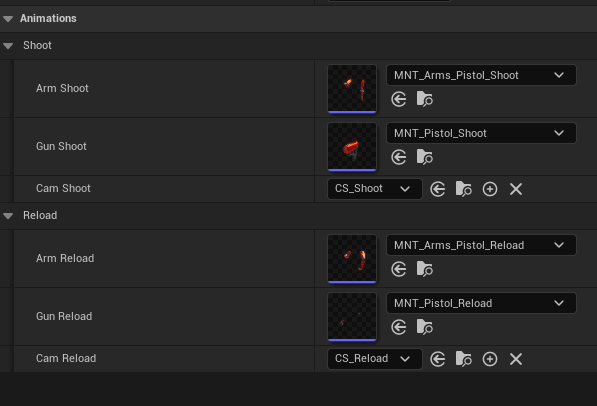The height and width of the screenshot is (406, 597).
Task: Collapse the Shoot section
Action: (8, 46)
